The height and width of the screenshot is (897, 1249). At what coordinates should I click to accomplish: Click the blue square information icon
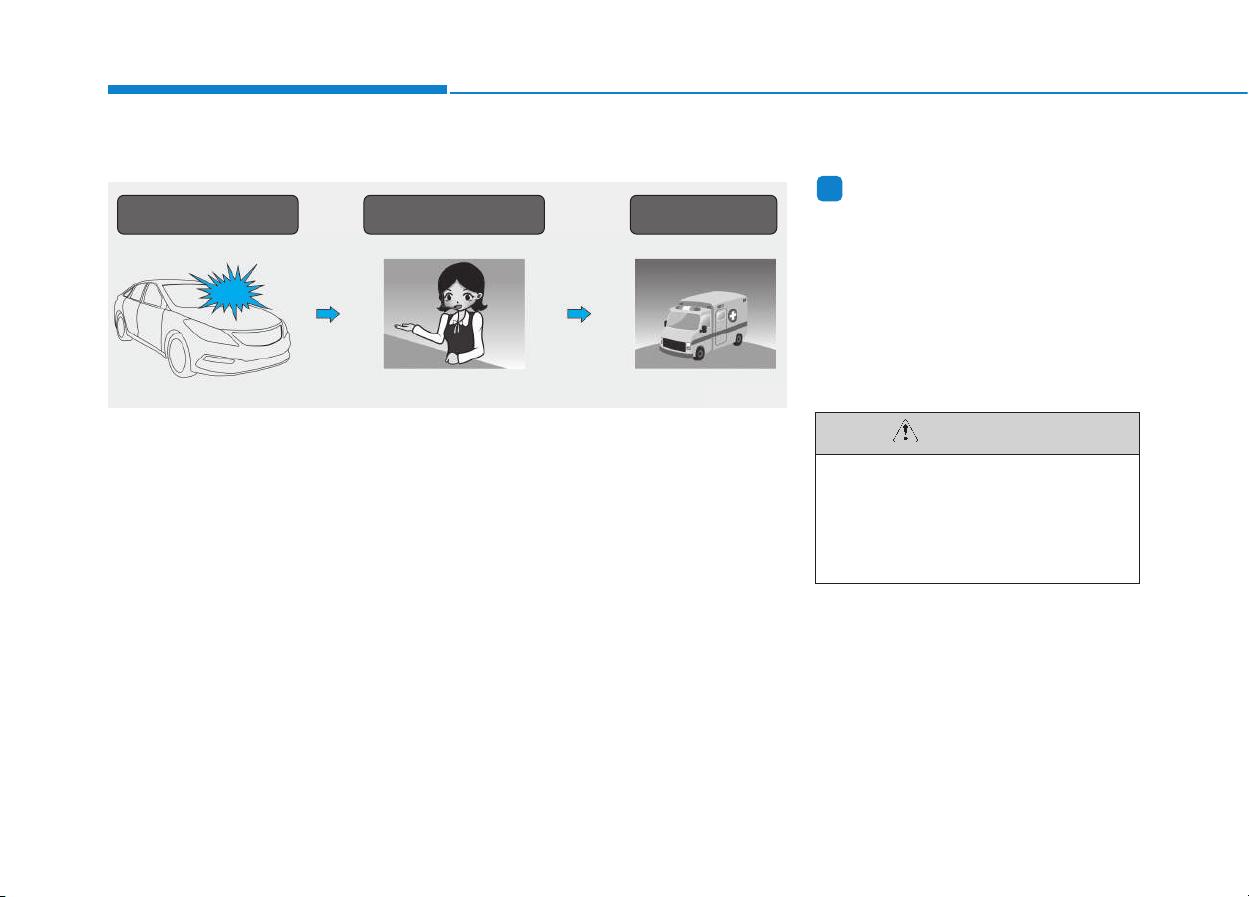[x=827, y=189]
